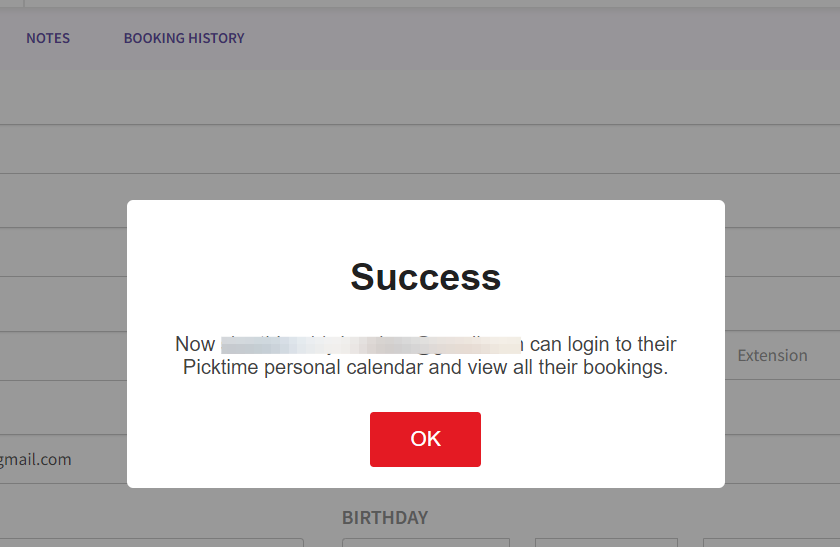Image resolution: width=840 pixels, height=547 pixels.
Task: Click the word Now starting the message
Action: coord(195,344)
